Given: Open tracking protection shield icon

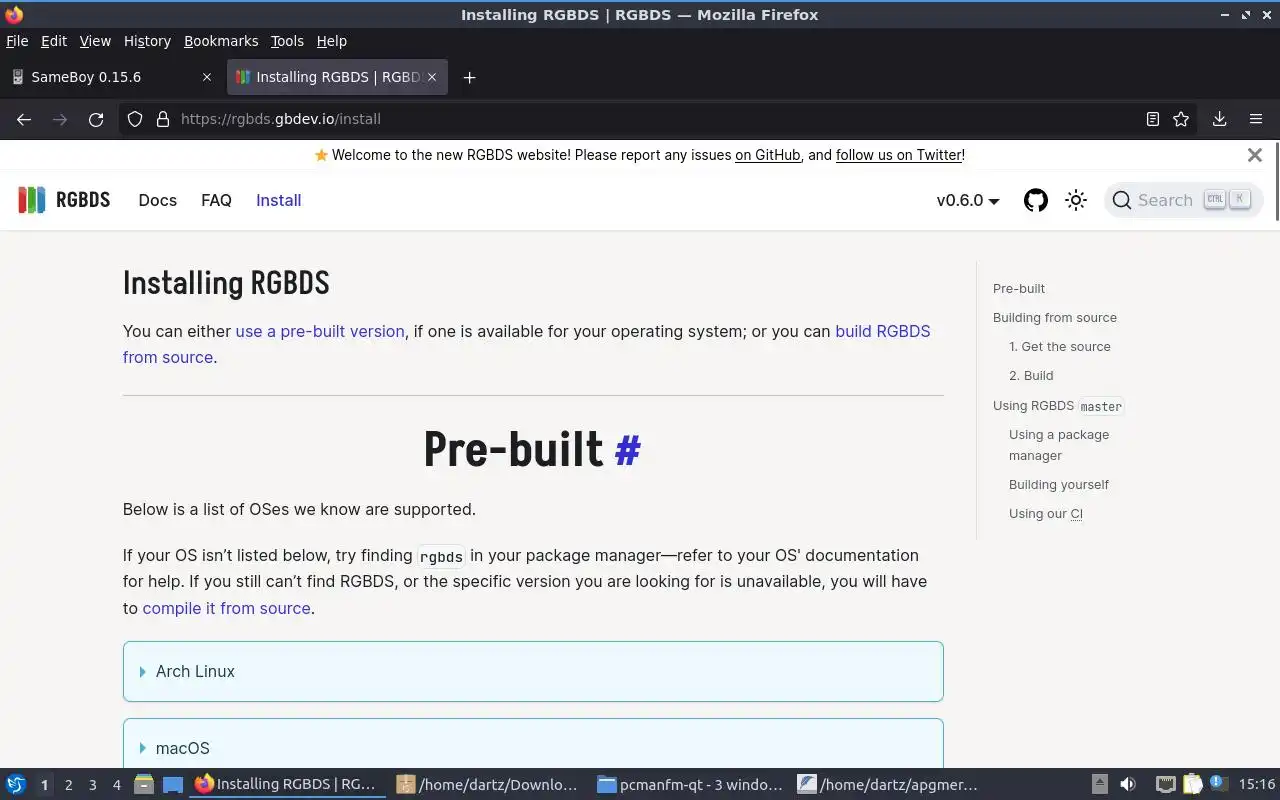Looking at the screenshot, I should (135, 119).
